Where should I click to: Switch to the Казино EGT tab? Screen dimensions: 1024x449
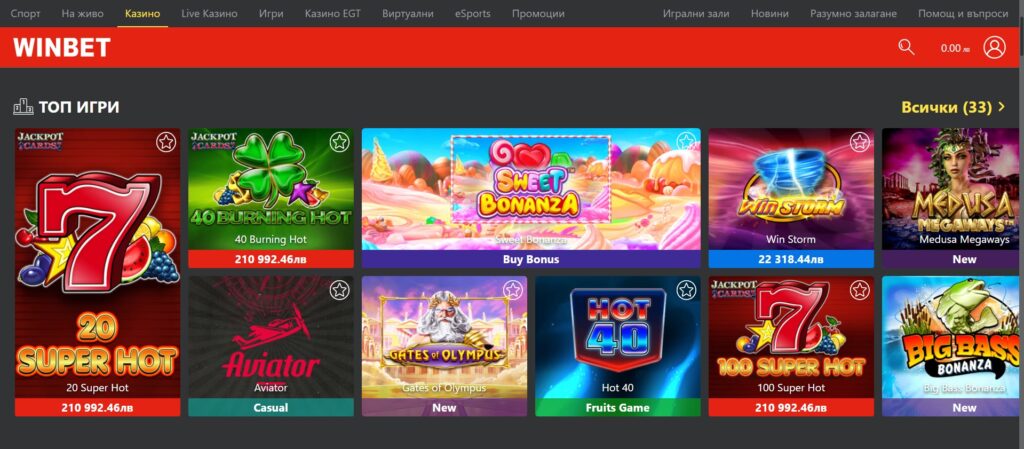pyautogui.click(x=332, y=13)
